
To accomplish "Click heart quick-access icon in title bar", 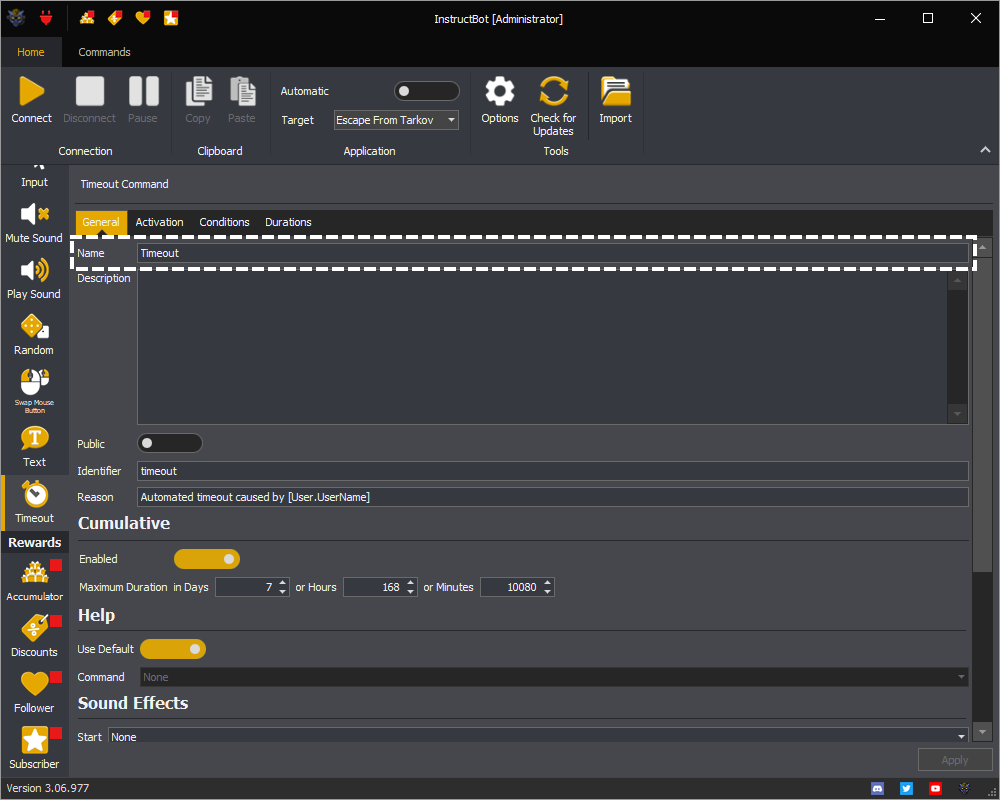I will [x=143, y=18].
